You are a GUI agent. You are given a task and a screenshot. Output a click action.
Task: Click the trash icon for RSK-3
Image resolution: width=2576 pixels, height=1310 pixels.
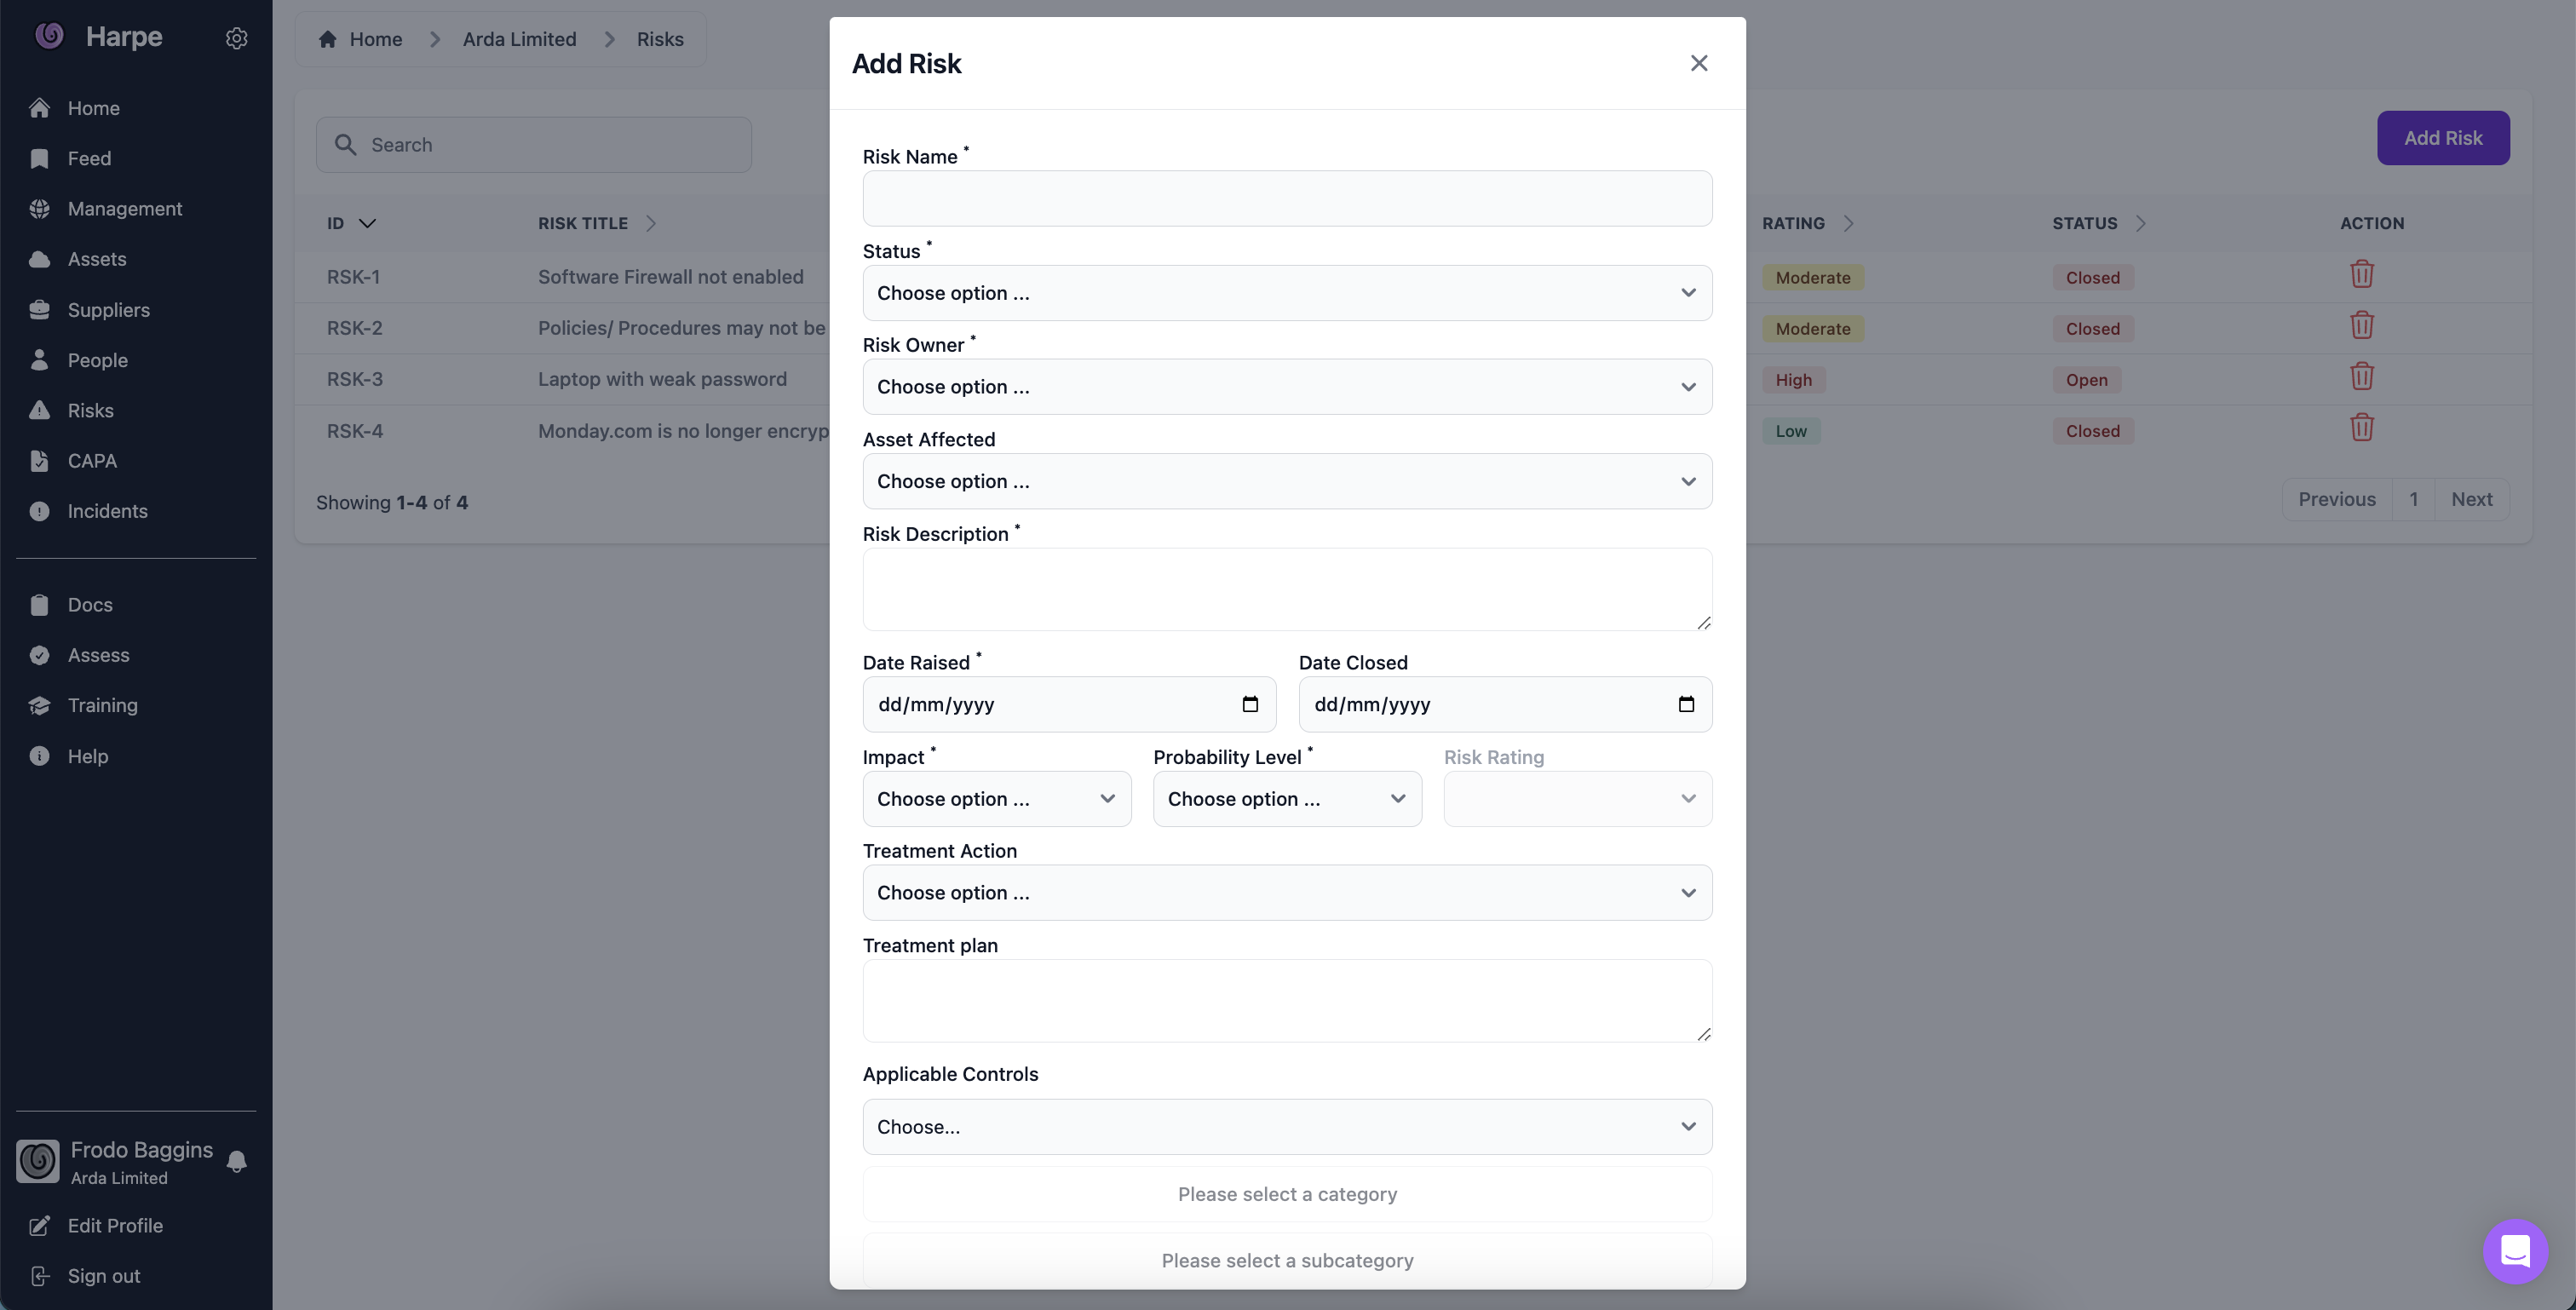point(2361,377)
